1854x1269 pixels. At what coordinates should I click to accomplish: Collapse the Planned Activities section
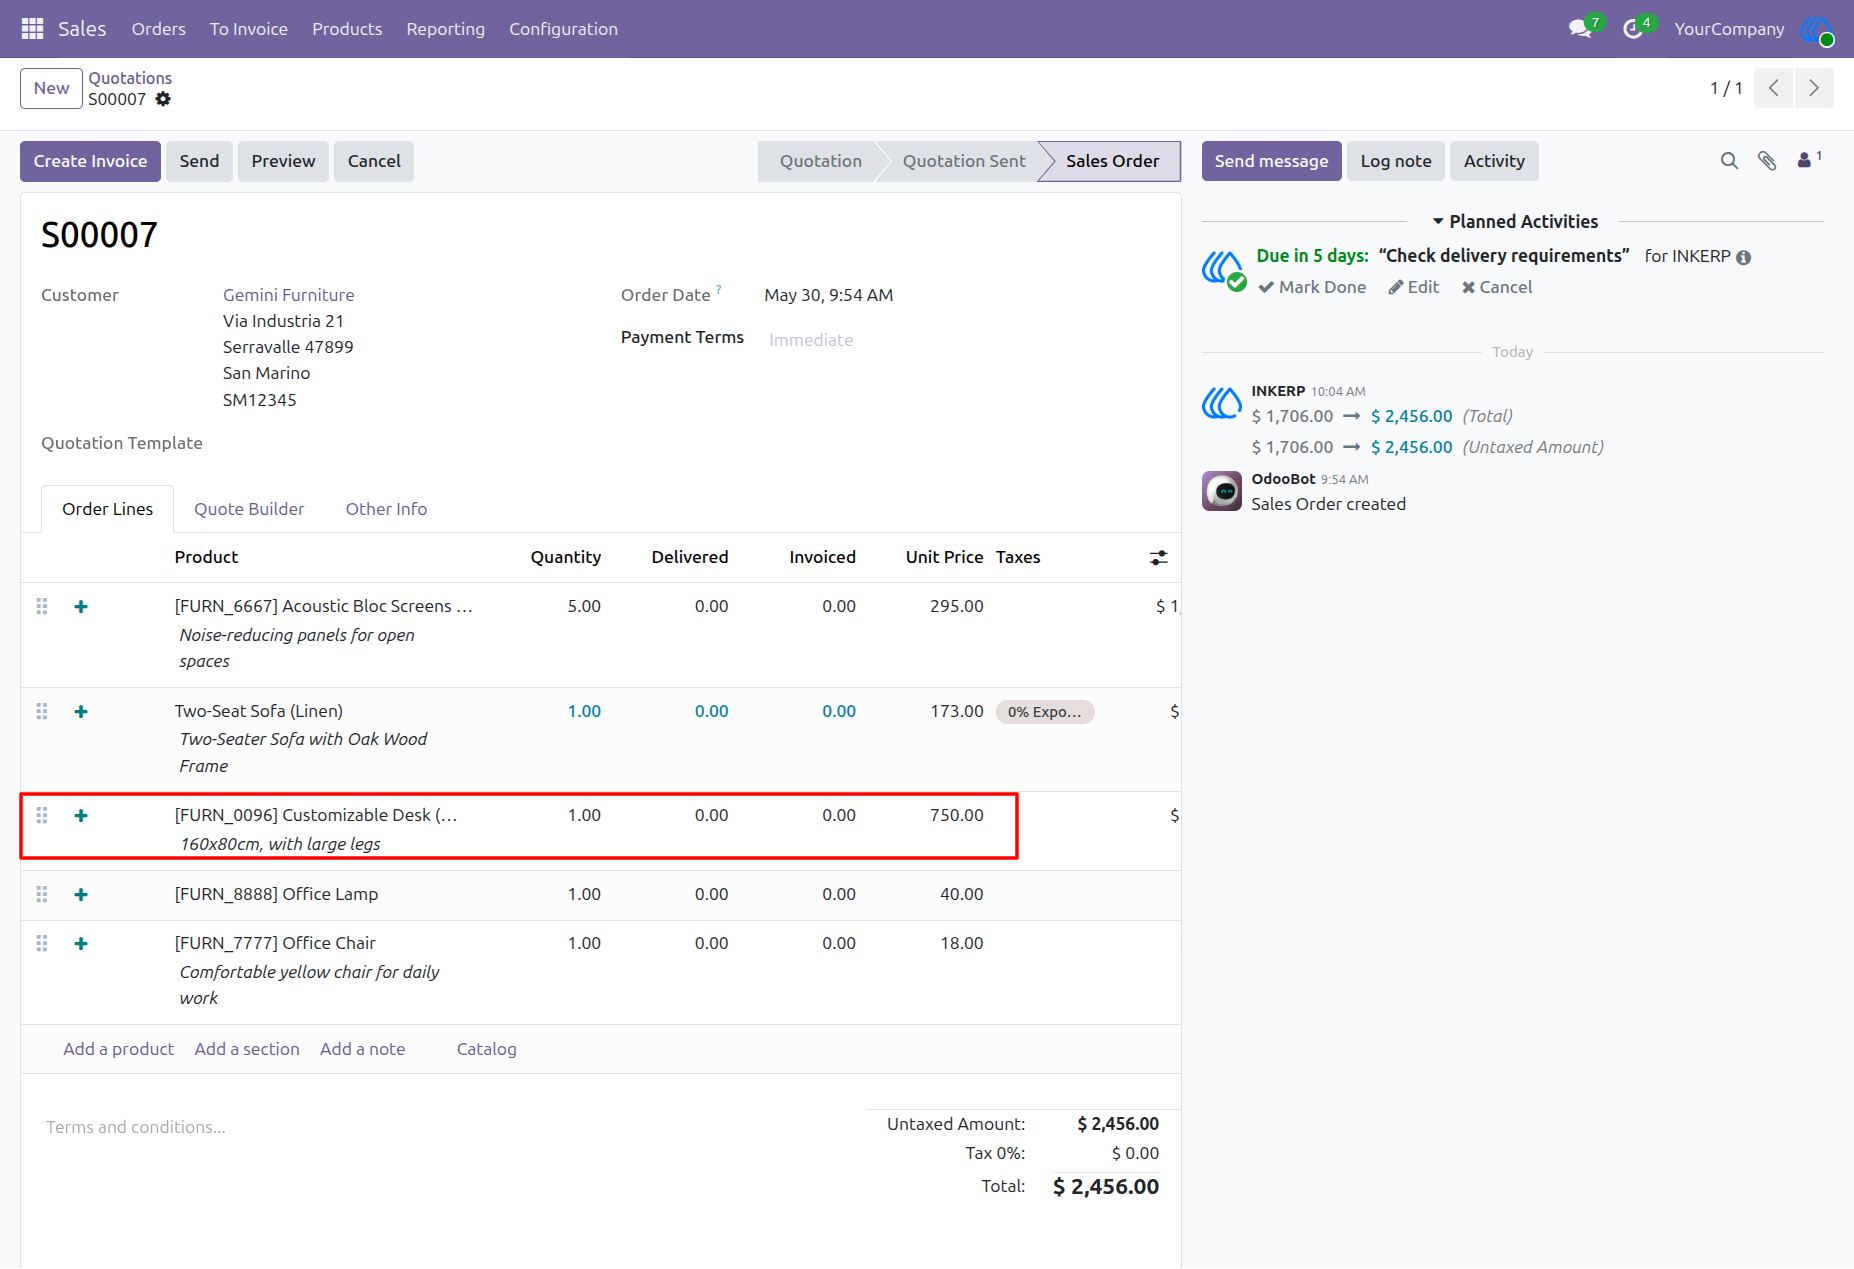[1514, 222]
